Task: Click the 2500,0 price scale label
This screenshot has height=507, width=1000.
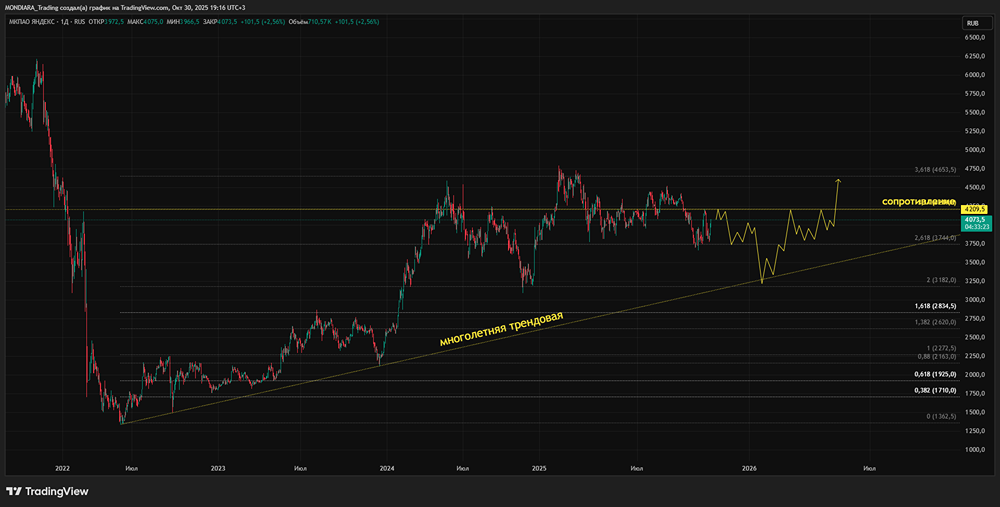Action: coord(976,337)
